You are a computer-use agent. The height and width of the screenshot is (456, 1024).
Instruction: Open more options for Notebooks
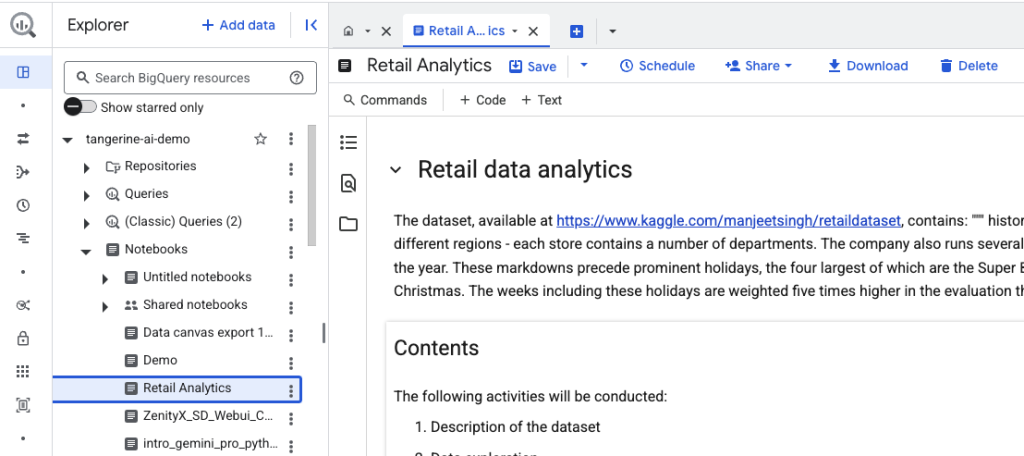[291, 252]
